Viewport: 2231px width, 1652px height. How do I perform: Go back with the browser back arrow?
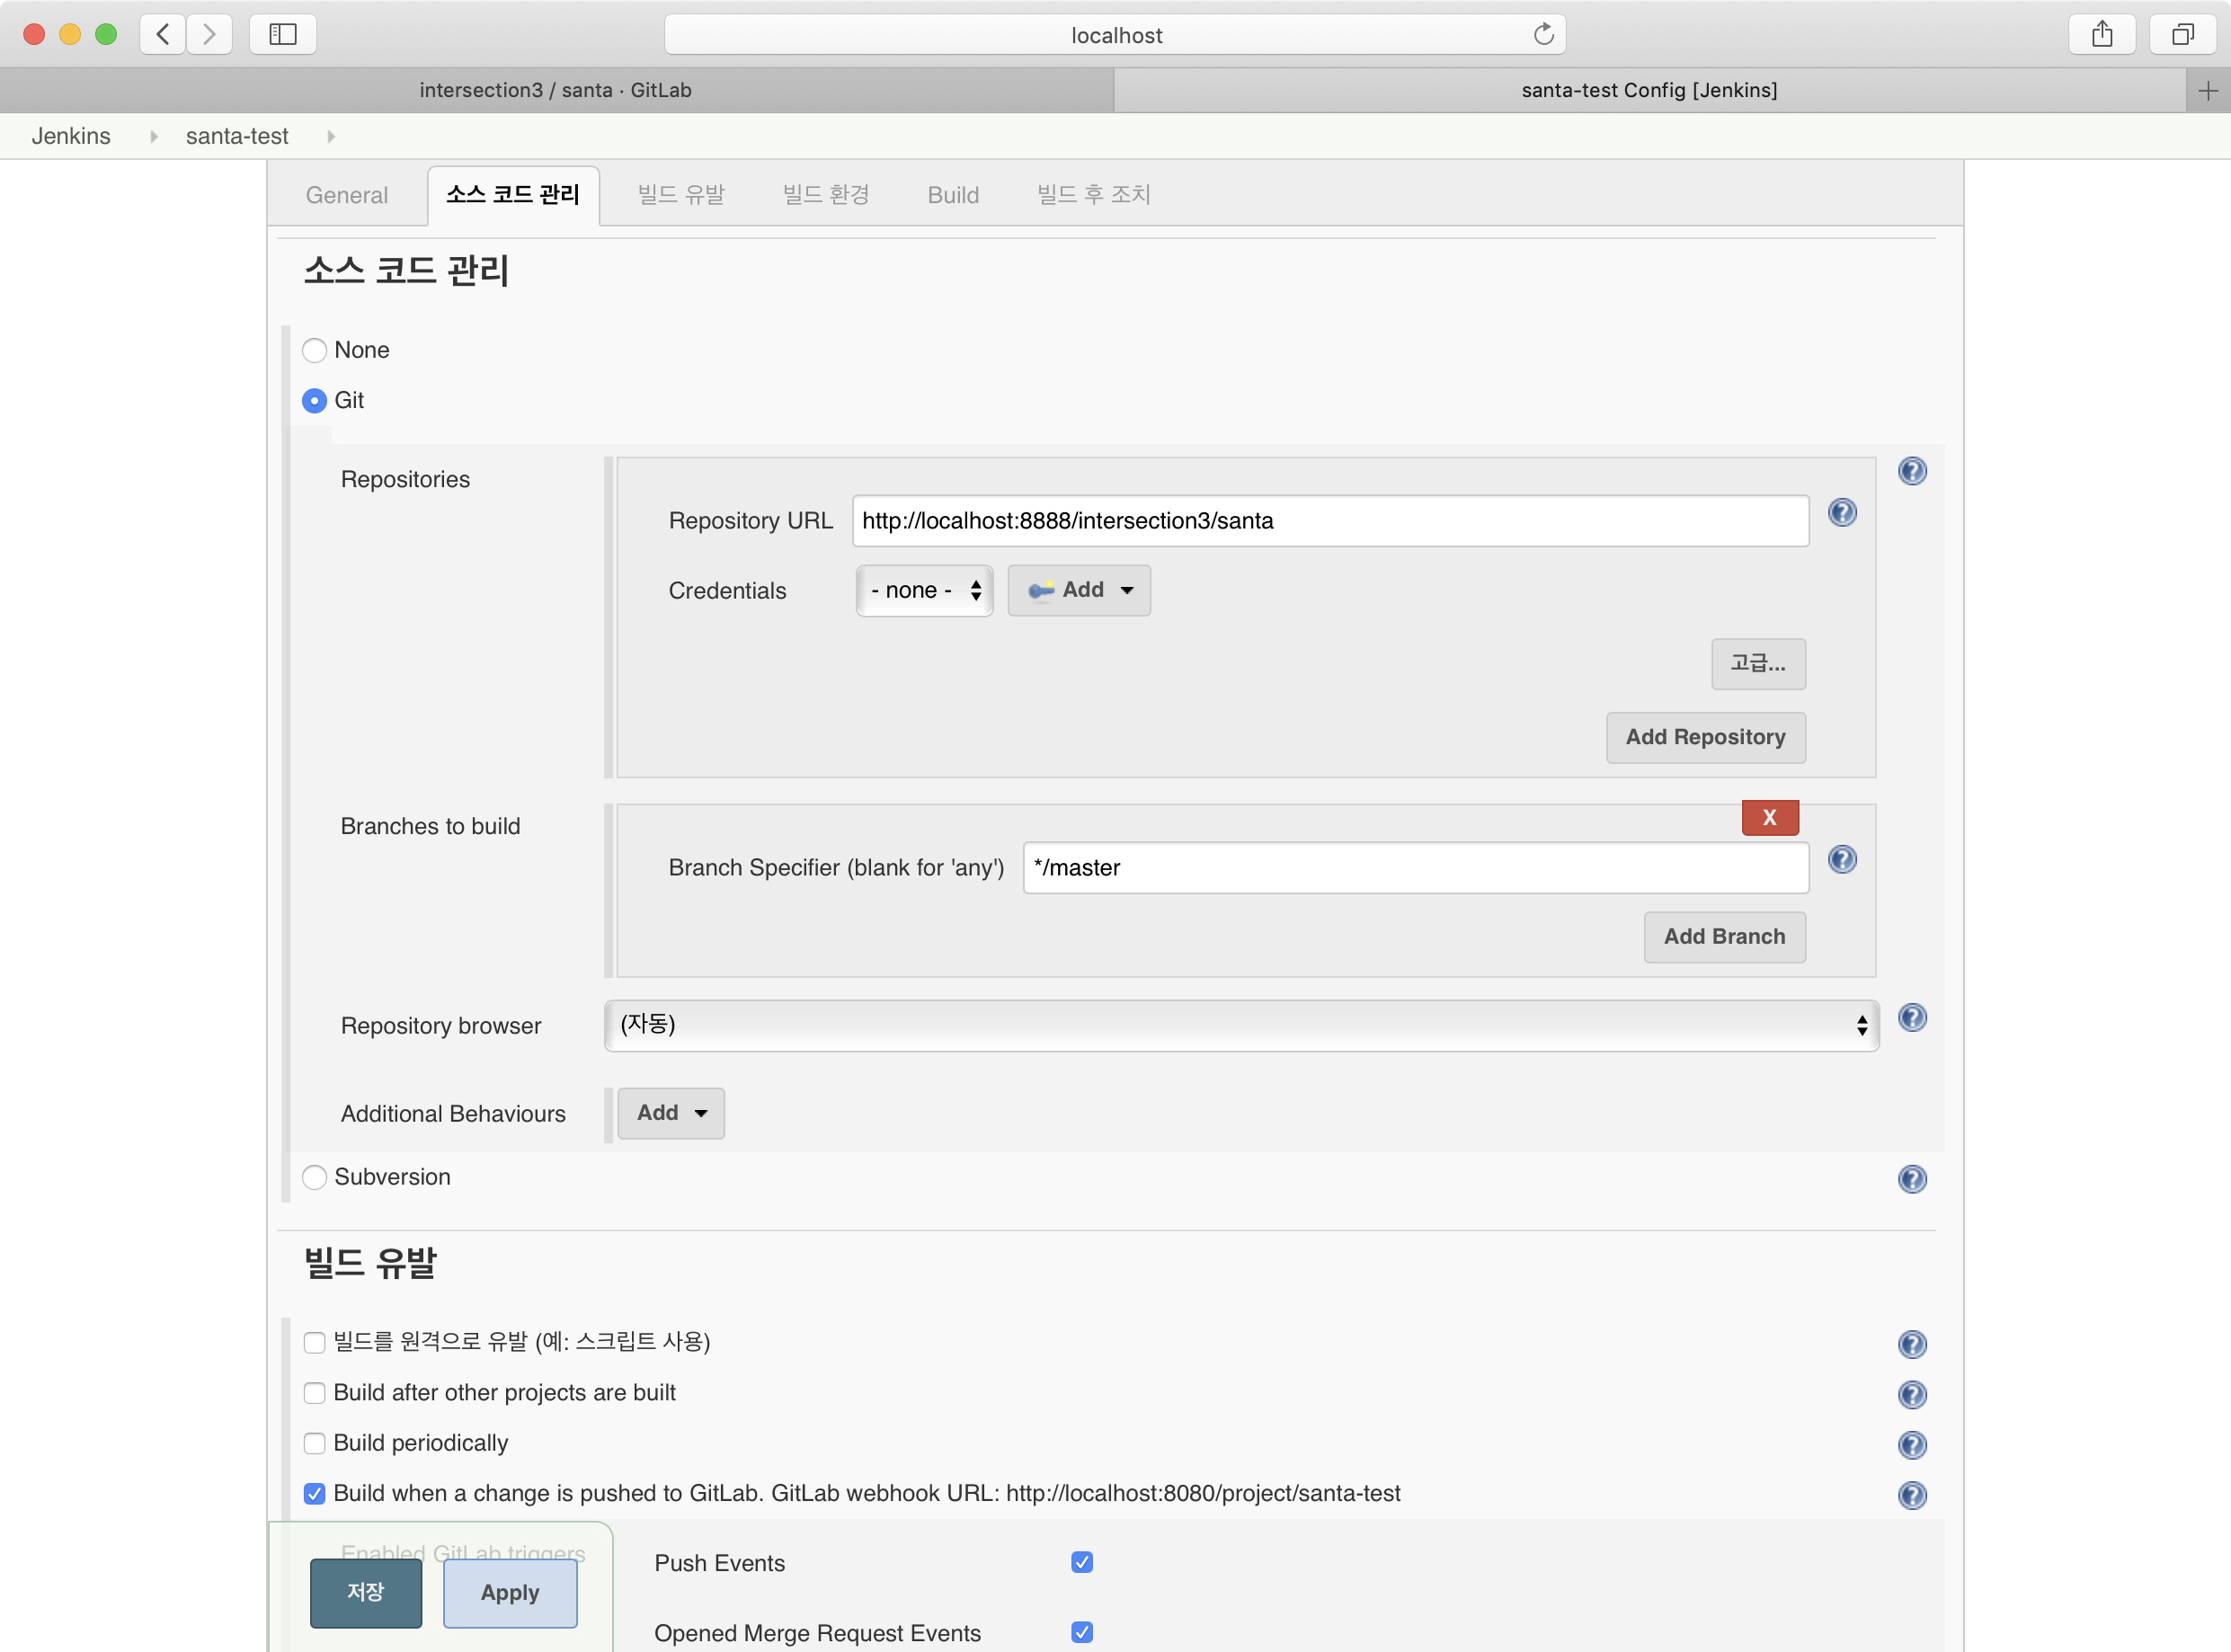163,34
